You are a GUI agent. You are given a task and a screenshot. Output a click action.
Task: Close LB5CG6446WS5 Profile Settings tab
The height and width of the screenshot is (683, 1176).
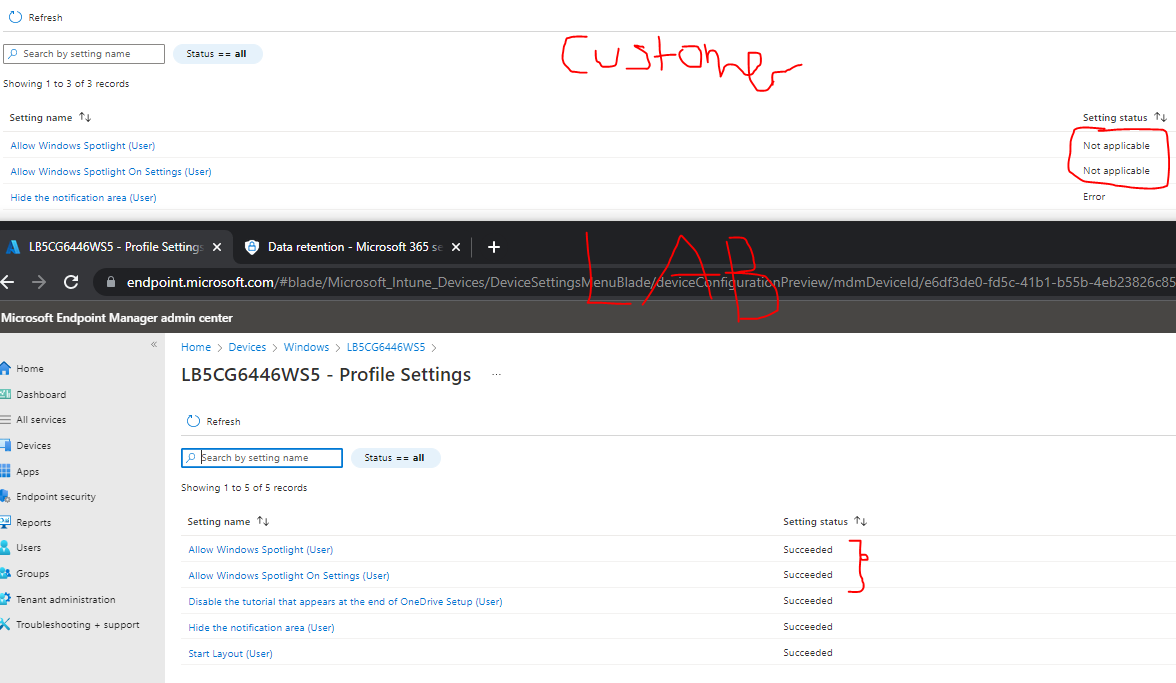[x=217, y=247]
